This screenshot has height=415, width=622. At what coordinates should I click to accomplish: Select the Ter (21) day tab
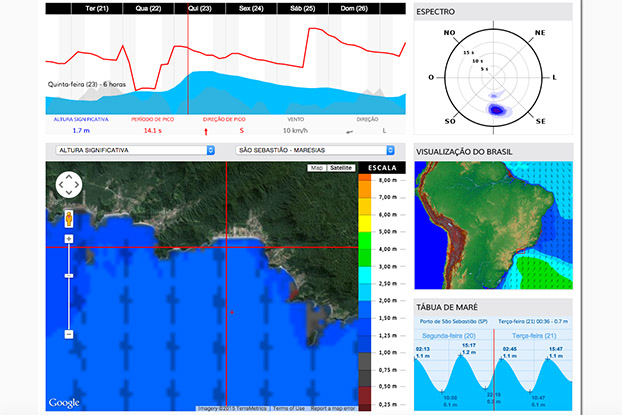97,8
